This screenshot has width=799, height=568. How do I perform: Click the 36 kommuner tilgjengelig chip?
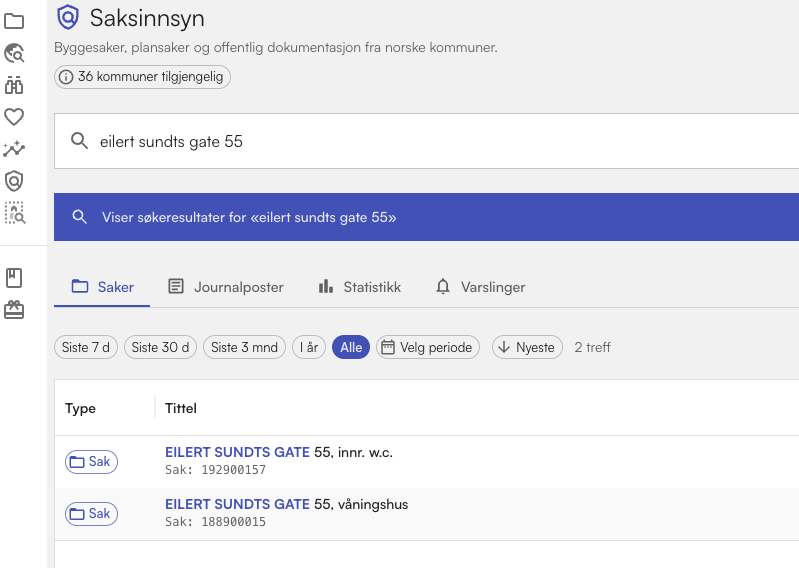(142, 77)
